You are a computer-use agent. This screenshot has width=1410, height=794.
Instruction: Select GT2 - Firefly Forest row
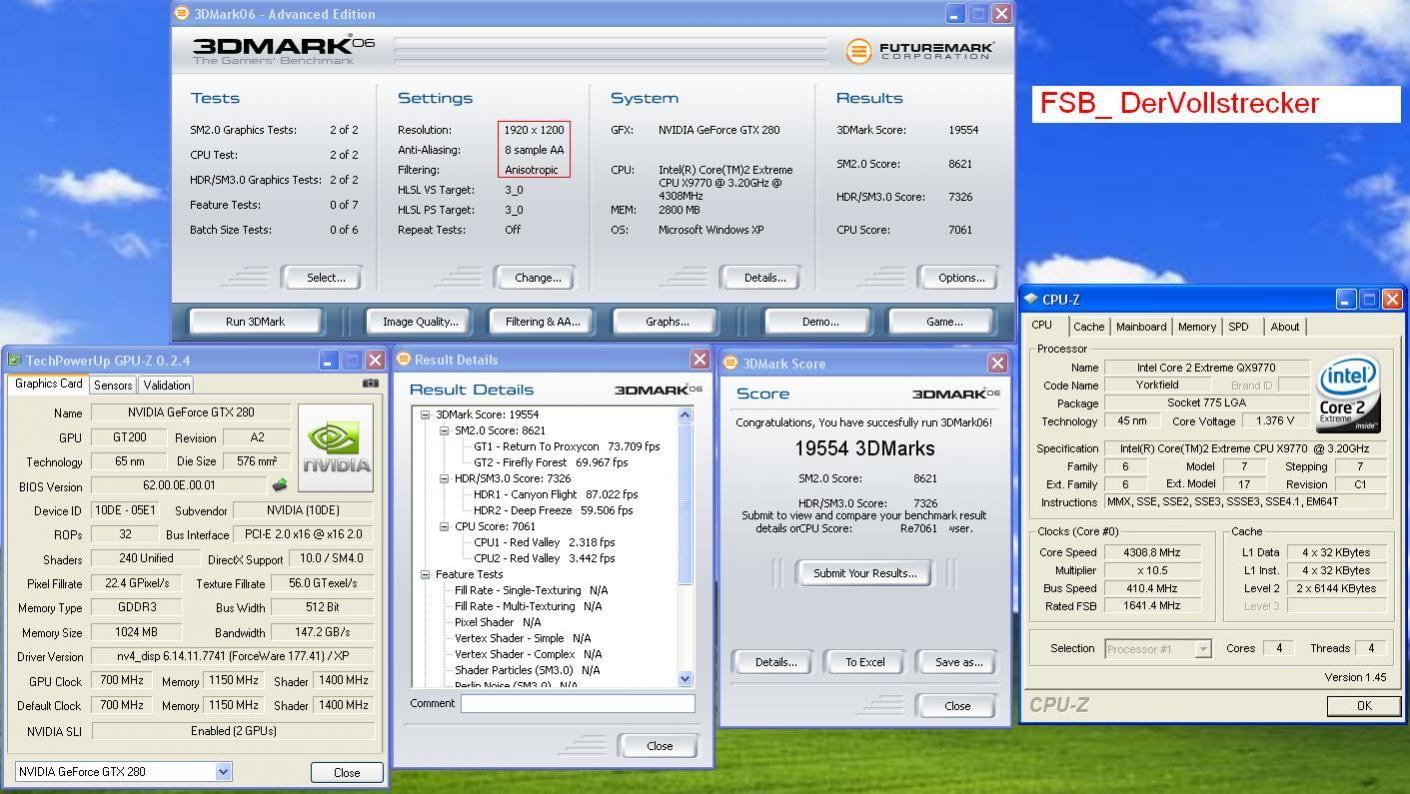click(551, 462)
